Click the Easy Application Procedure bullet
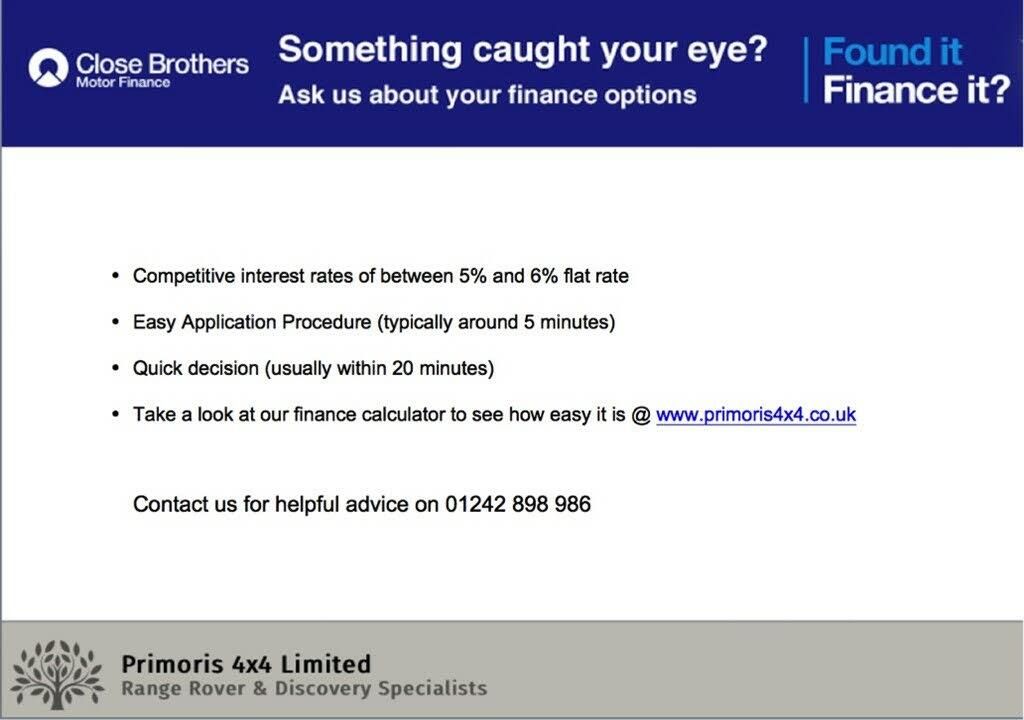Viewport: 1024px width, 720px height. [374, 323]
